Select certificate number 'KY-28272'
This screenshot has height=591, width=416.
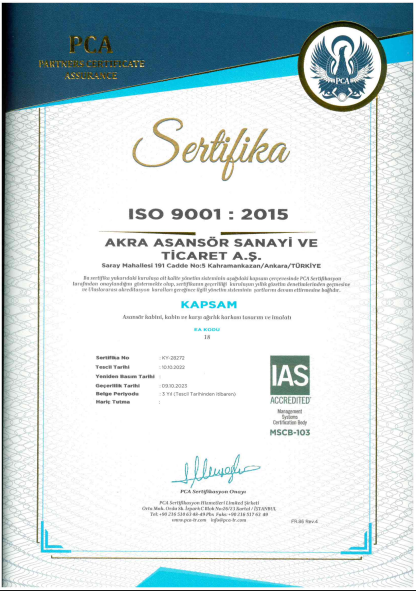coord(173,358)
